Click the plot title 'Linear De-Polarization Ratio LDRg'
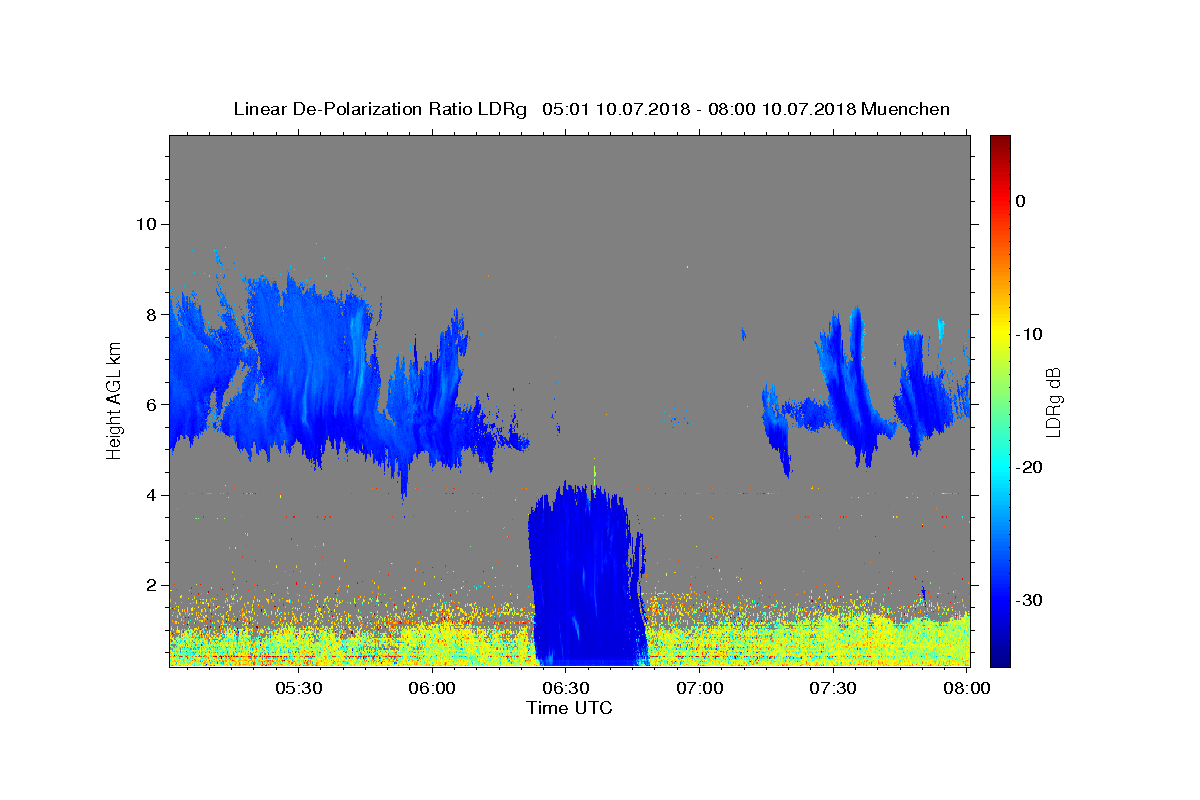This screenshot has width=1200, height=800. click(380, 109)
